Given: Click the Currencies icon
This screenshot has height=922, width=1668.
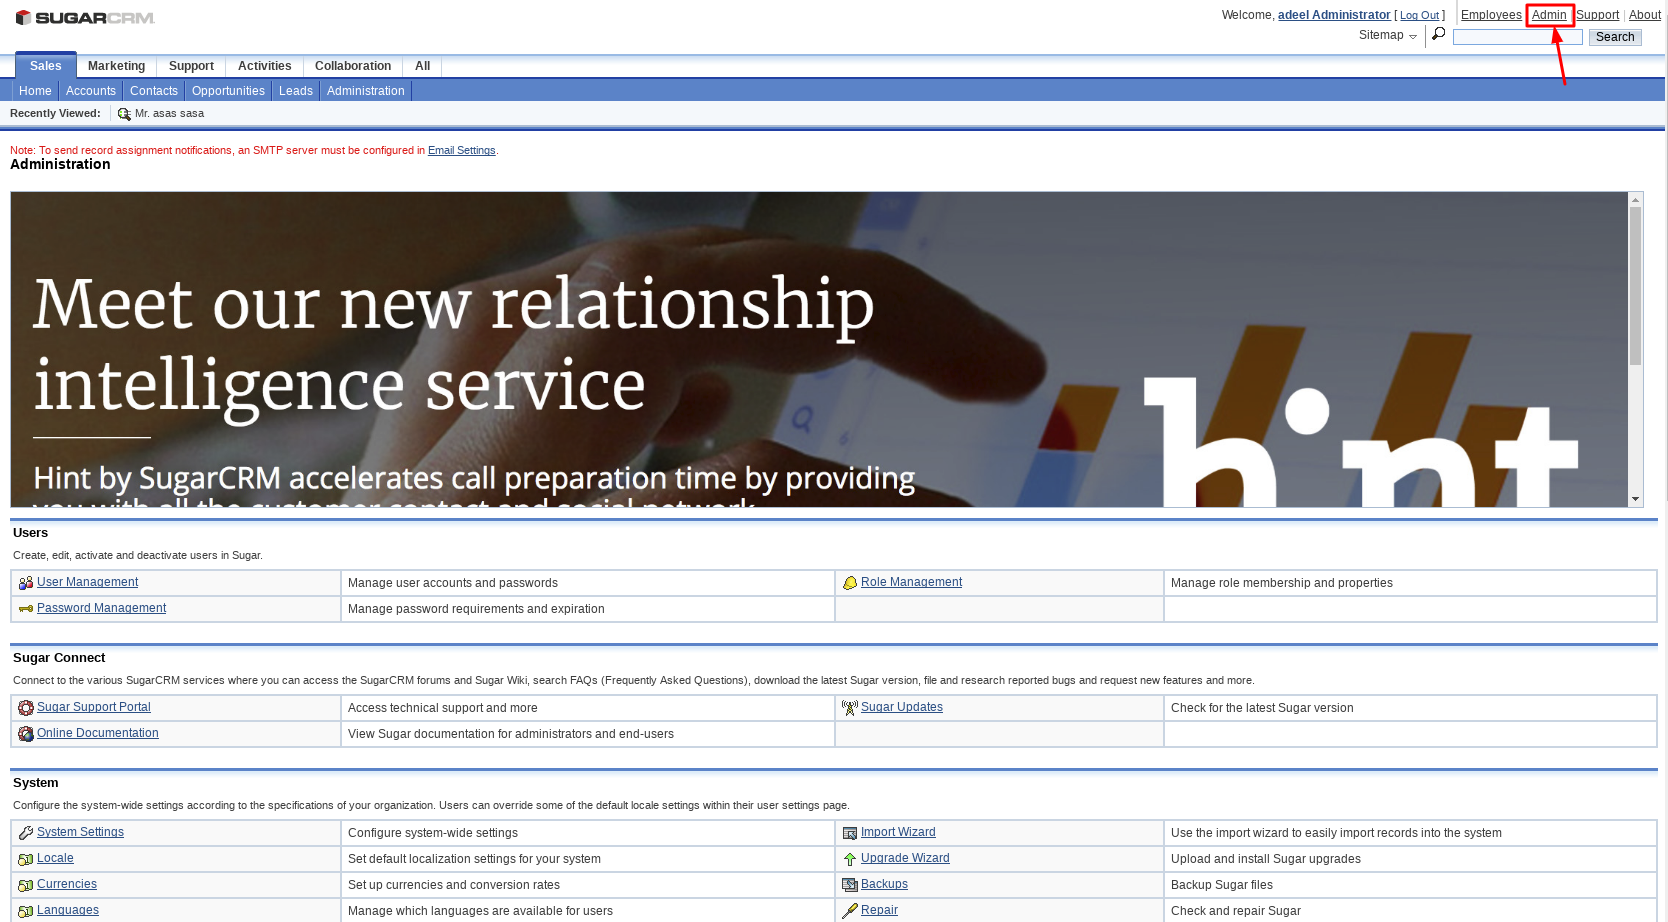Looking at the screenshot, I should pyautogui.click(x=26, y=885).
